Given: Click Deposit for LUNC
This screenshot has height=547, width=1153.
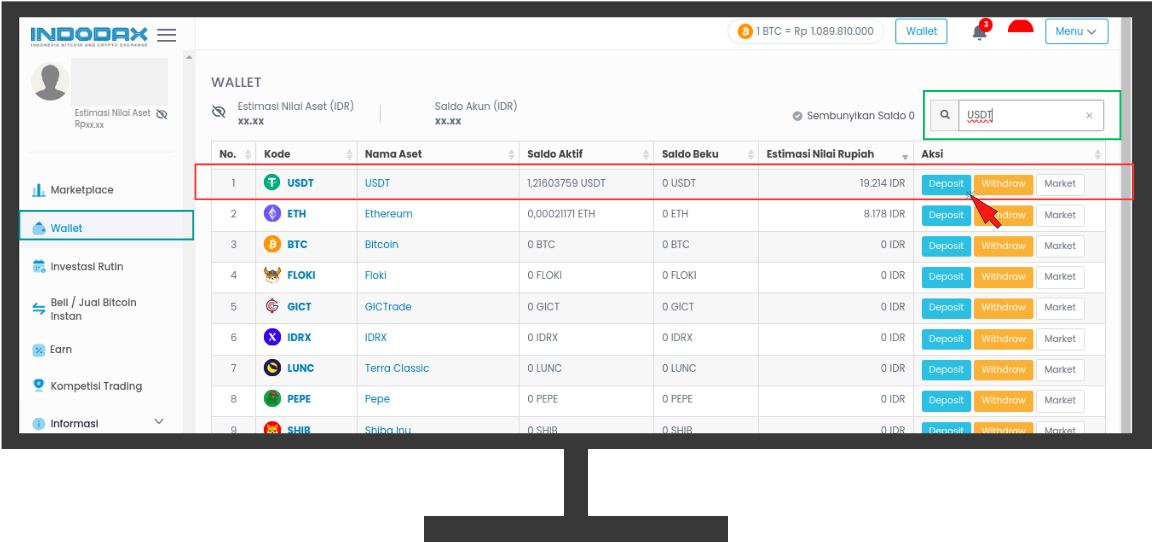Looking at the screenshot, I should (946, 370).
